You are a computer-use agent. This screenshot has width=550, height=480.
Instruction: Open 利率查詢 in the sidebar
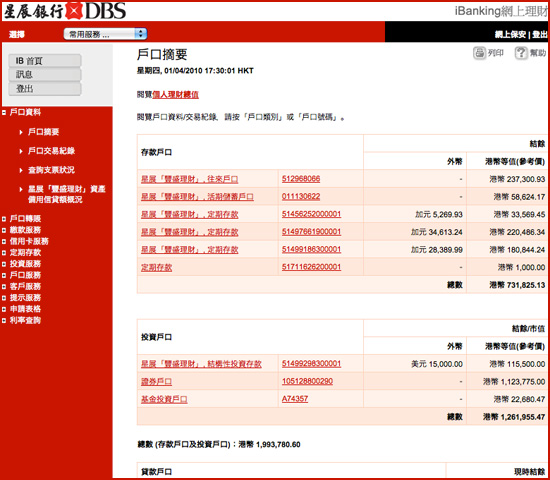click(x=25, y=320)
